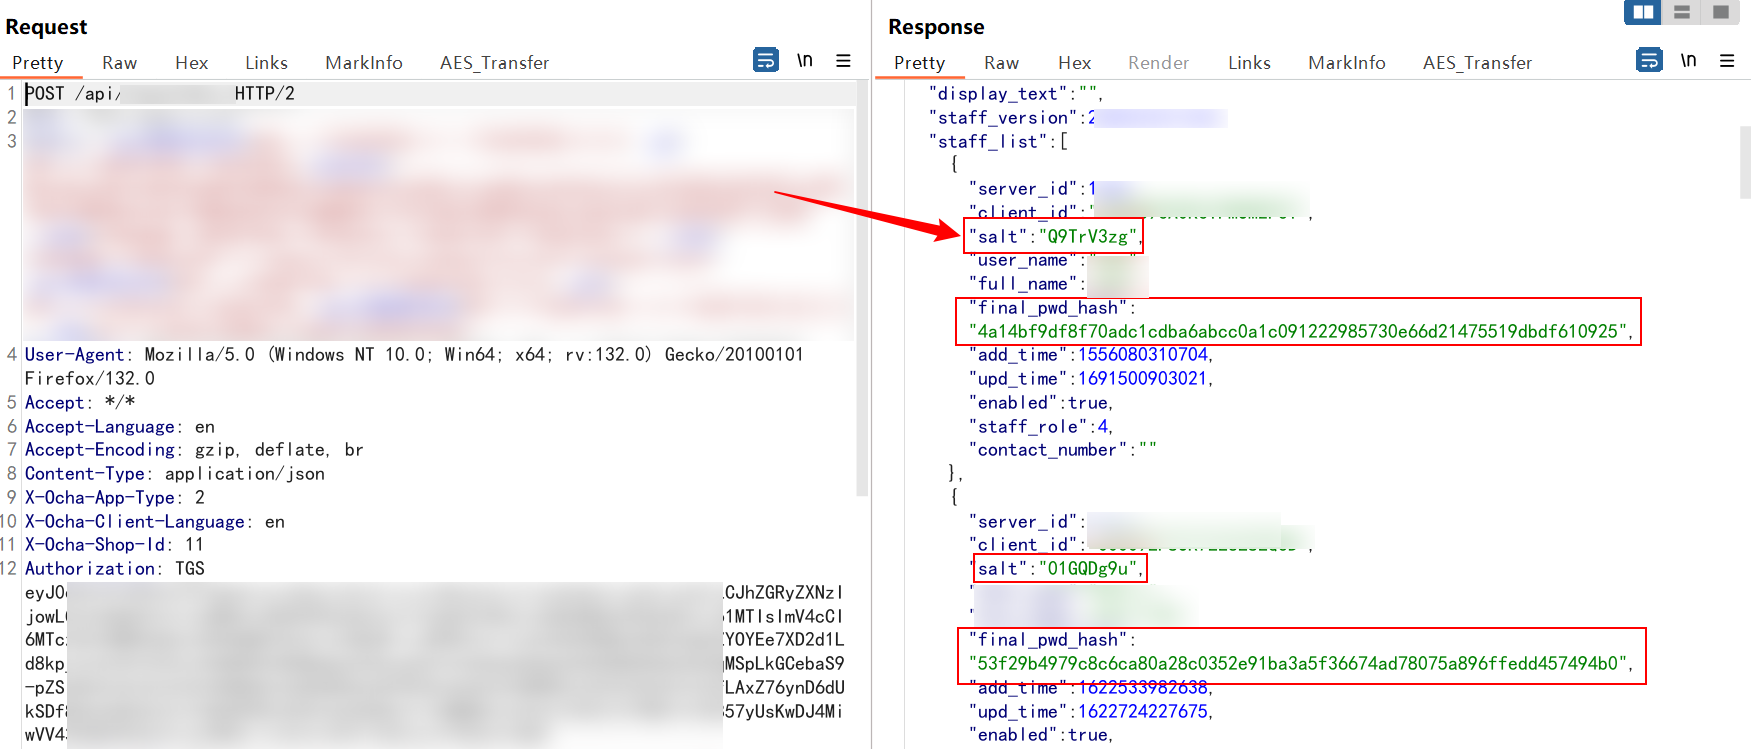The image size is (1751, 749).
Task: Toggle word wrap icon in Request panel
Action: [765, 61]
